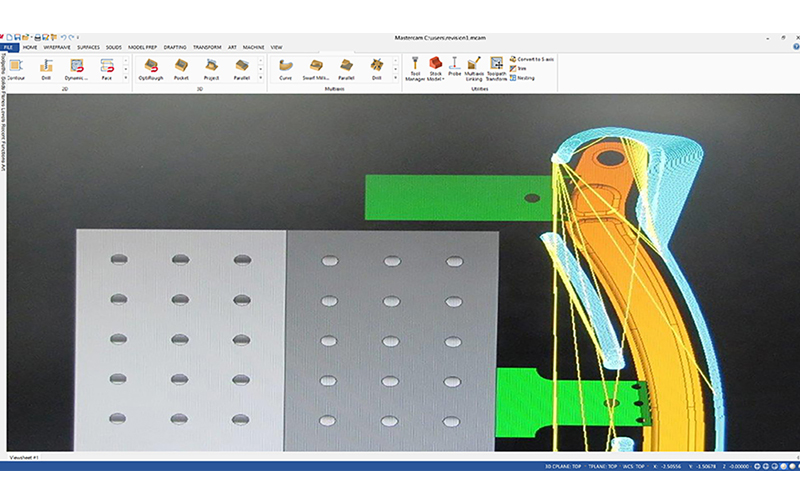Switch to the HOME tab

click(30, 47)
